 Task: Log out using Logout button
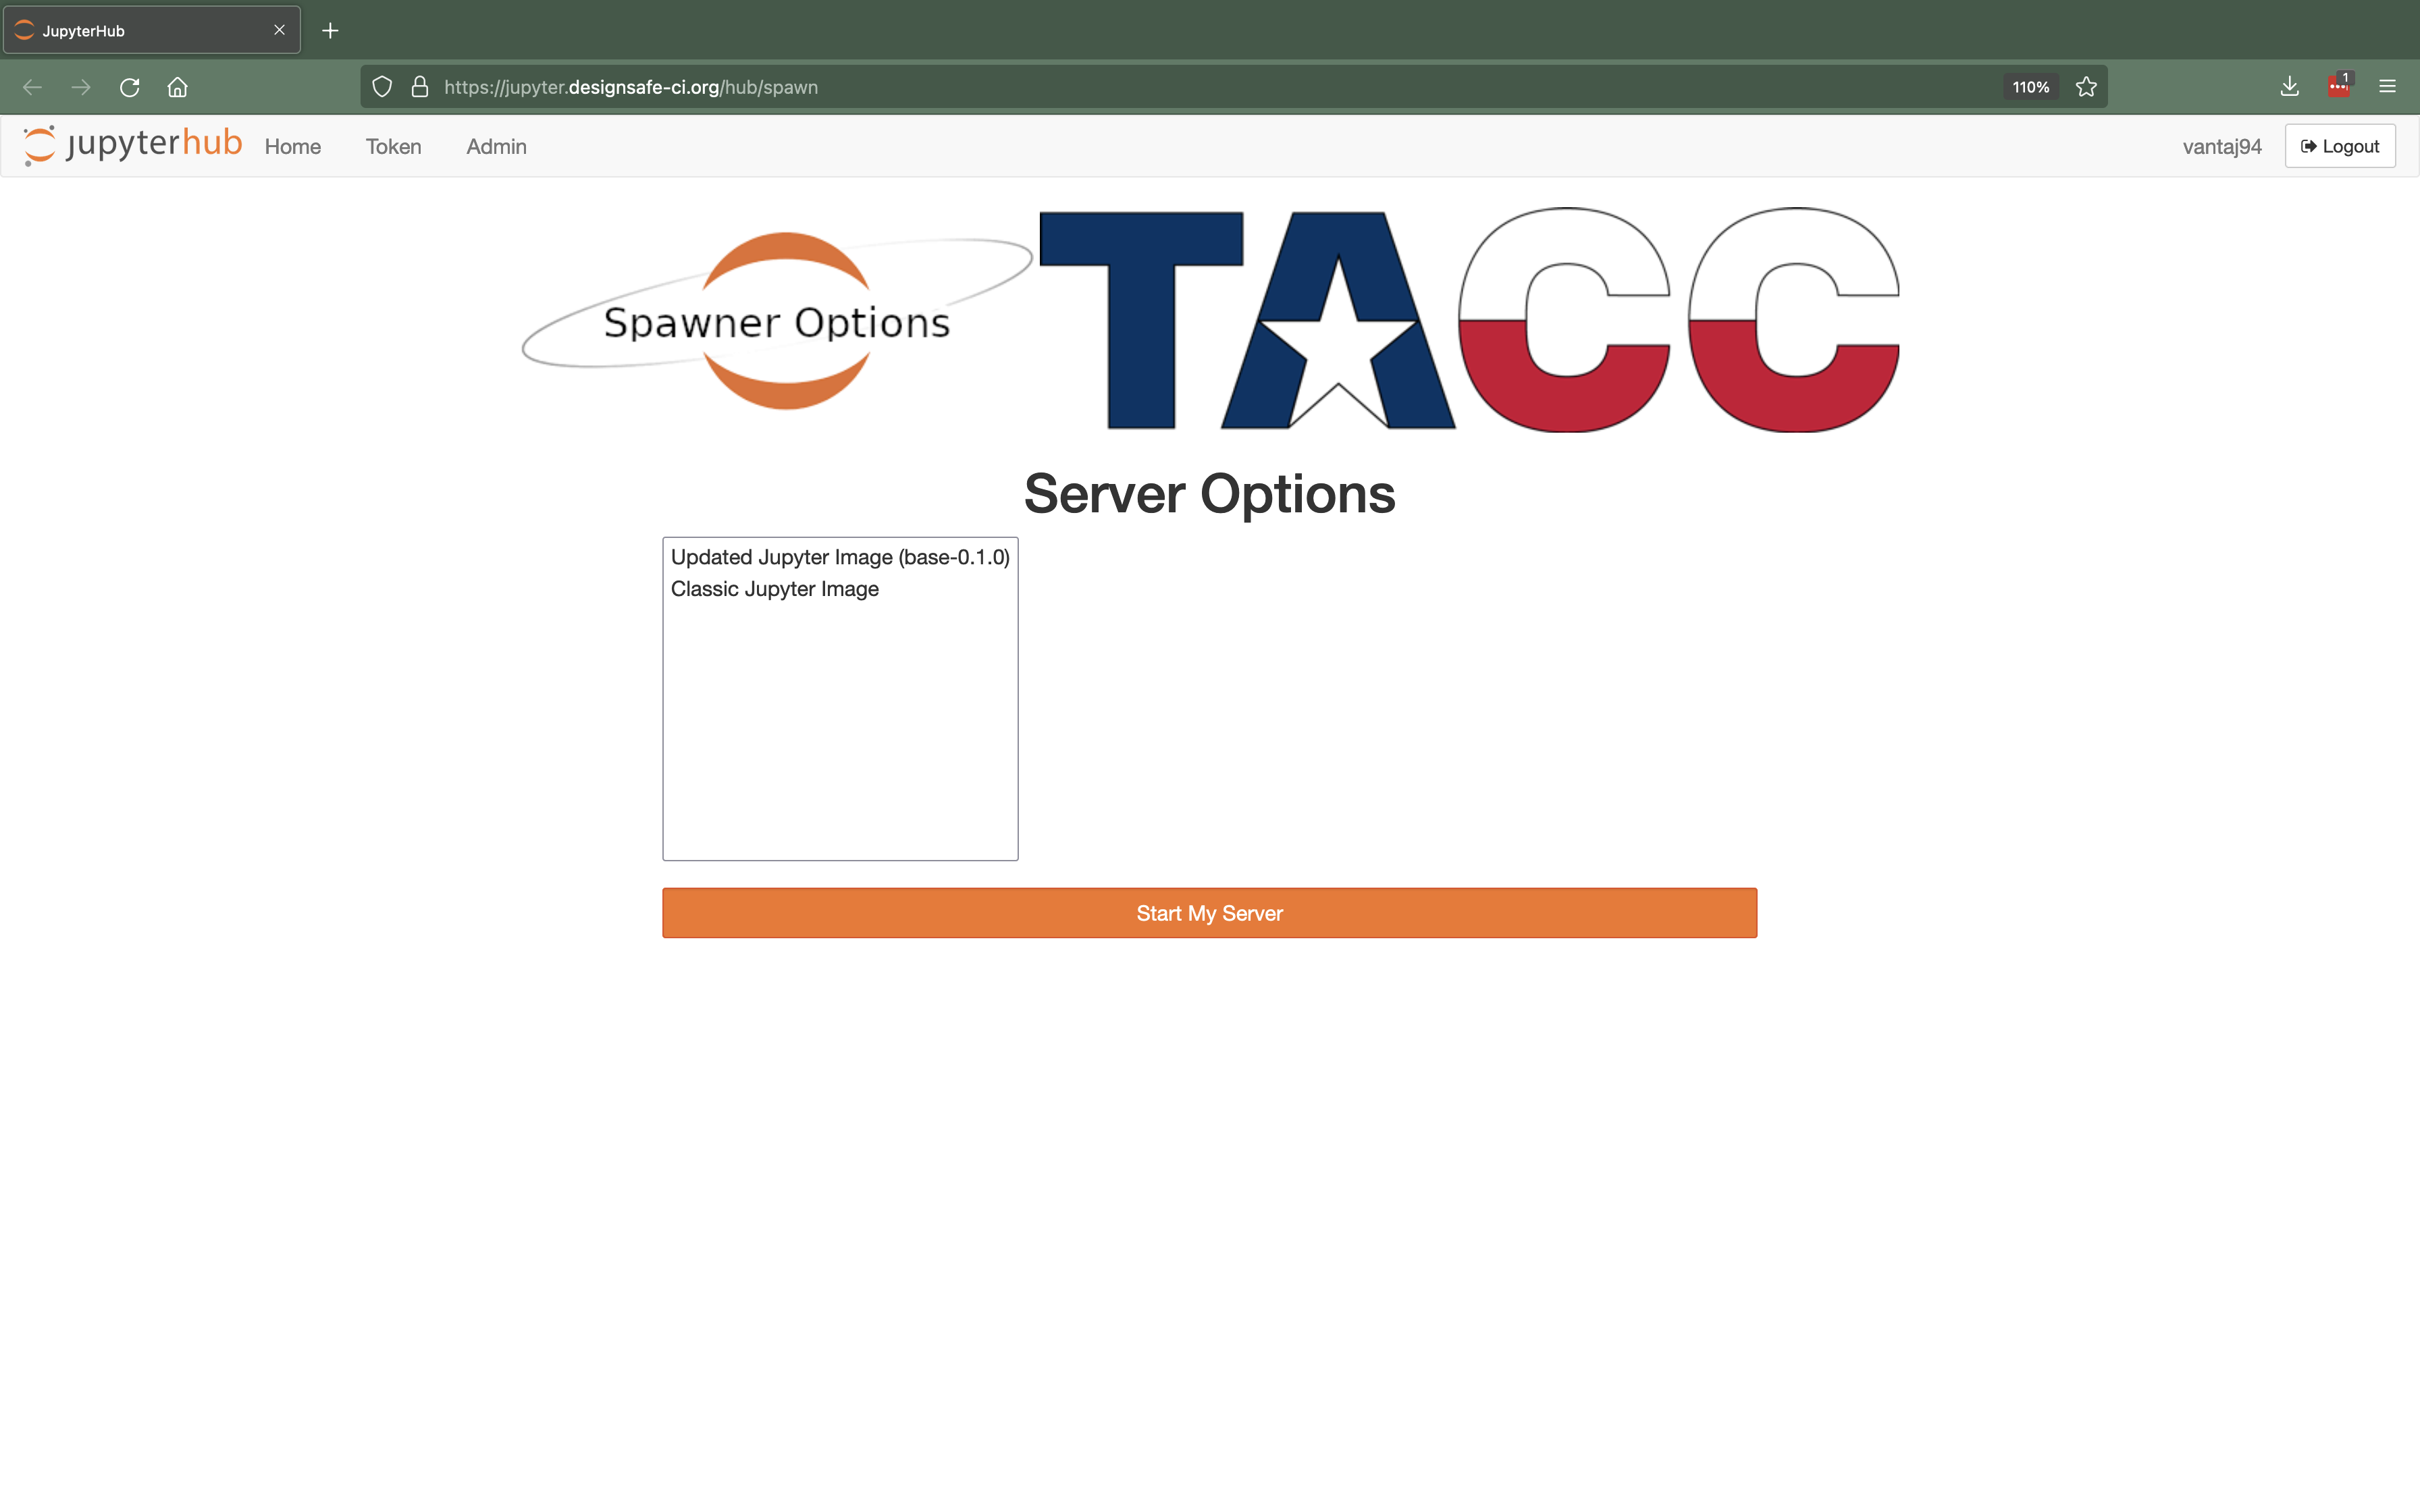point(2339,146)
